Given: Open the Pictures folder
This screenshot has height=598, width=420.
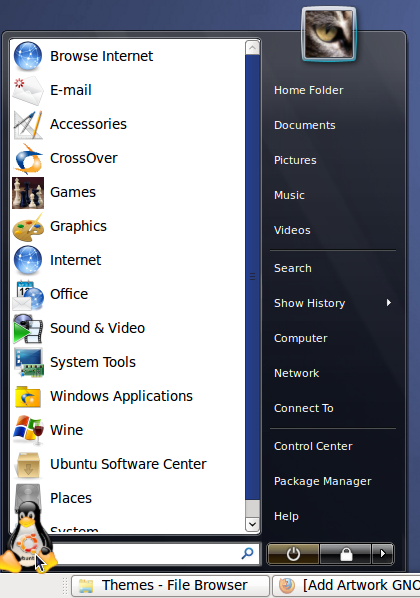Looking at the screenshot, I should [x=295, y=161].
